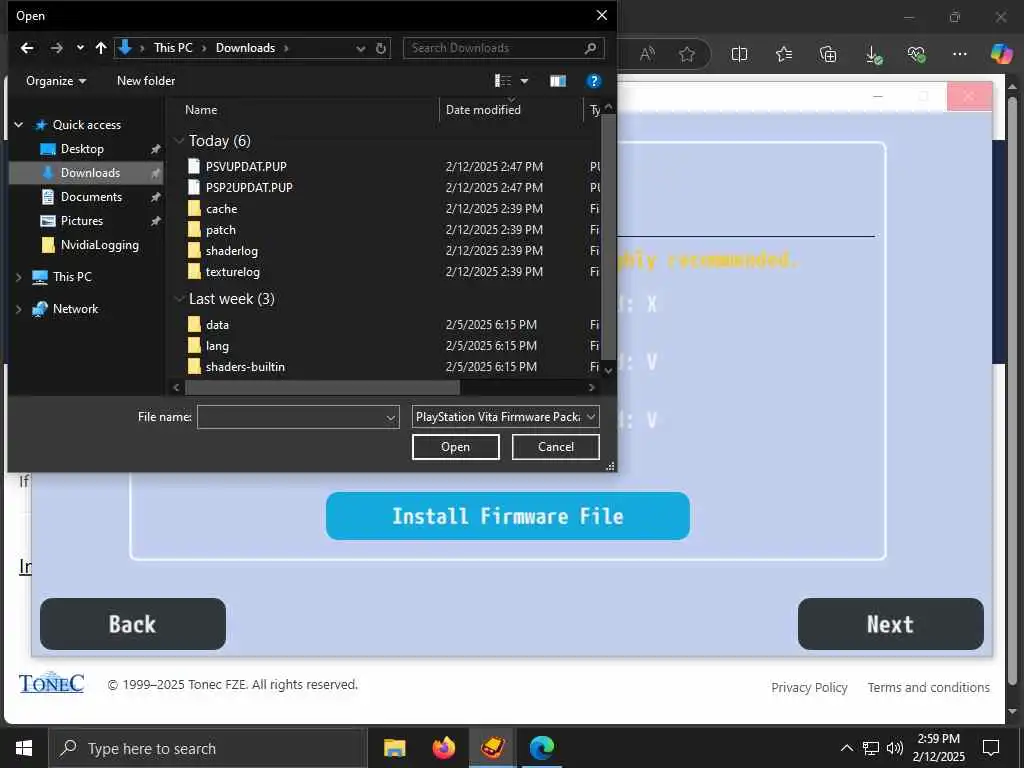Select the lang folder

coord(217,345)
